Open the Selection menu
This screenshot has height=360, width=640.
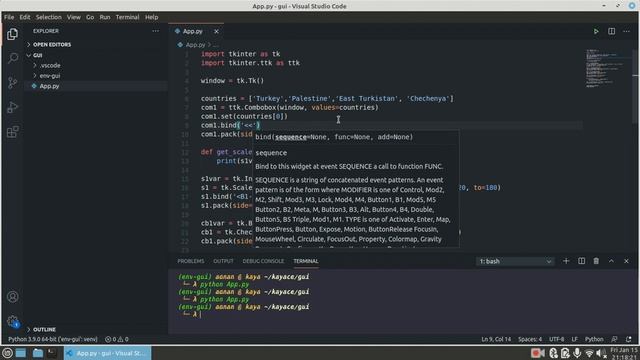pos(49,17)
